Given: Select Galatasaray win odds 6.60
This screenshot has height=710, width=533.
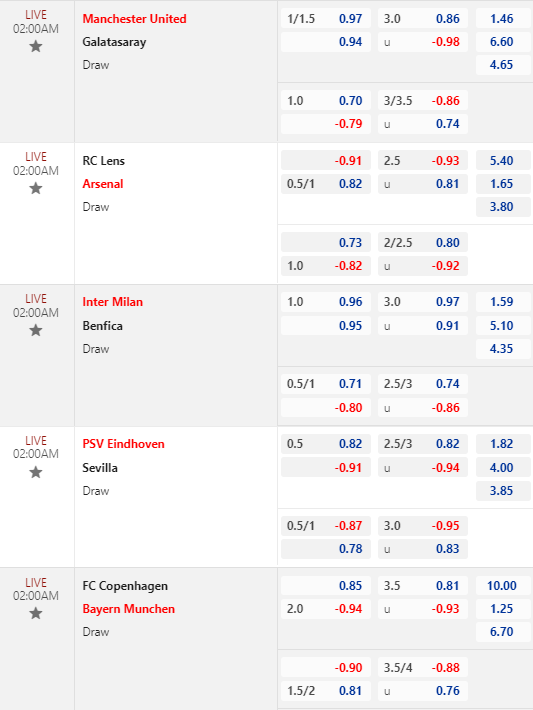Looking at the screenshot, I should tap(503, 42).
